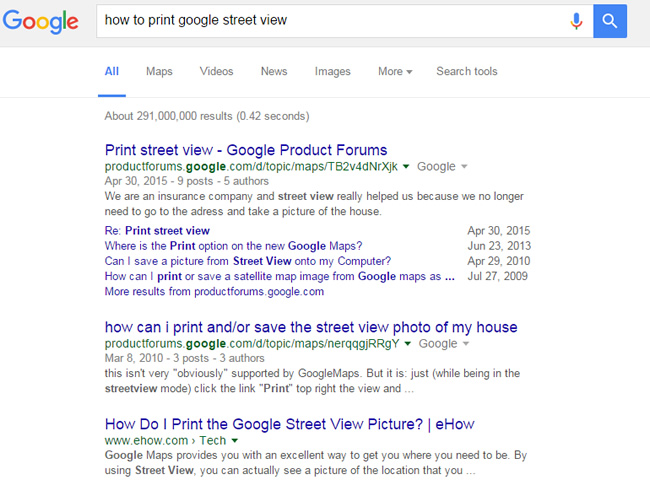Open the Google dropdown on second result
The height and width of the screenshot is (491, 650).
(444, 344)
